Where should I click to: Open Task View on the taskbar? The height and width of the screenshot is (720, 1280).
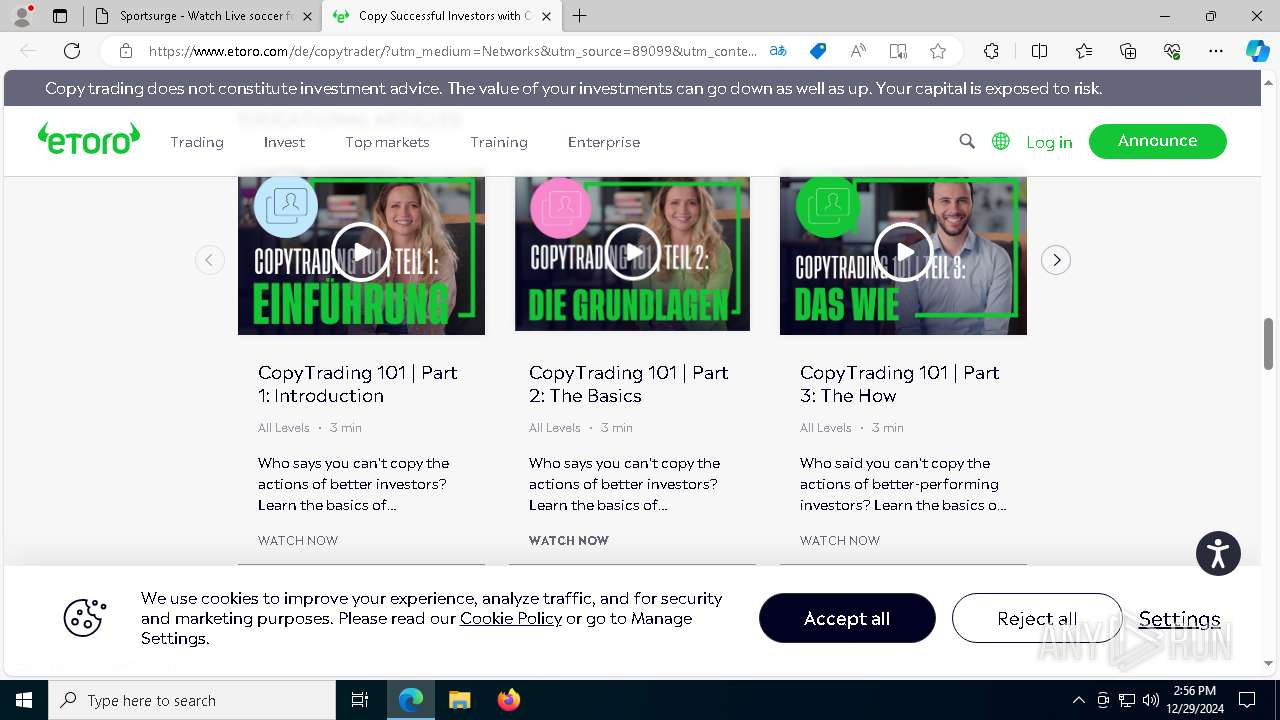click(x=360, y=700)
